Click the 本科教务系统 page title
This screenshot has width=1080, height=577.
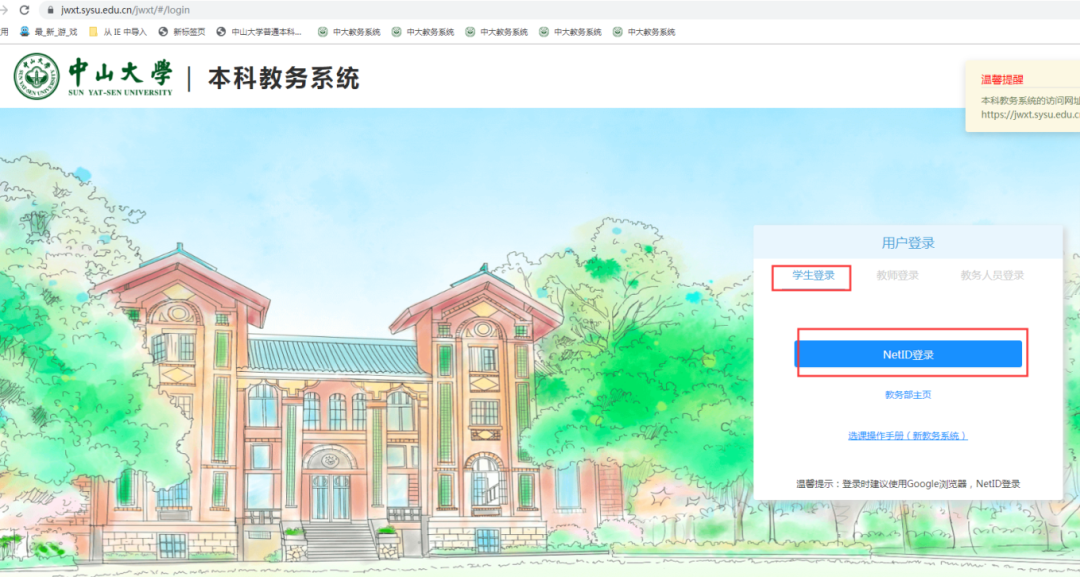(x=284, y=78)
